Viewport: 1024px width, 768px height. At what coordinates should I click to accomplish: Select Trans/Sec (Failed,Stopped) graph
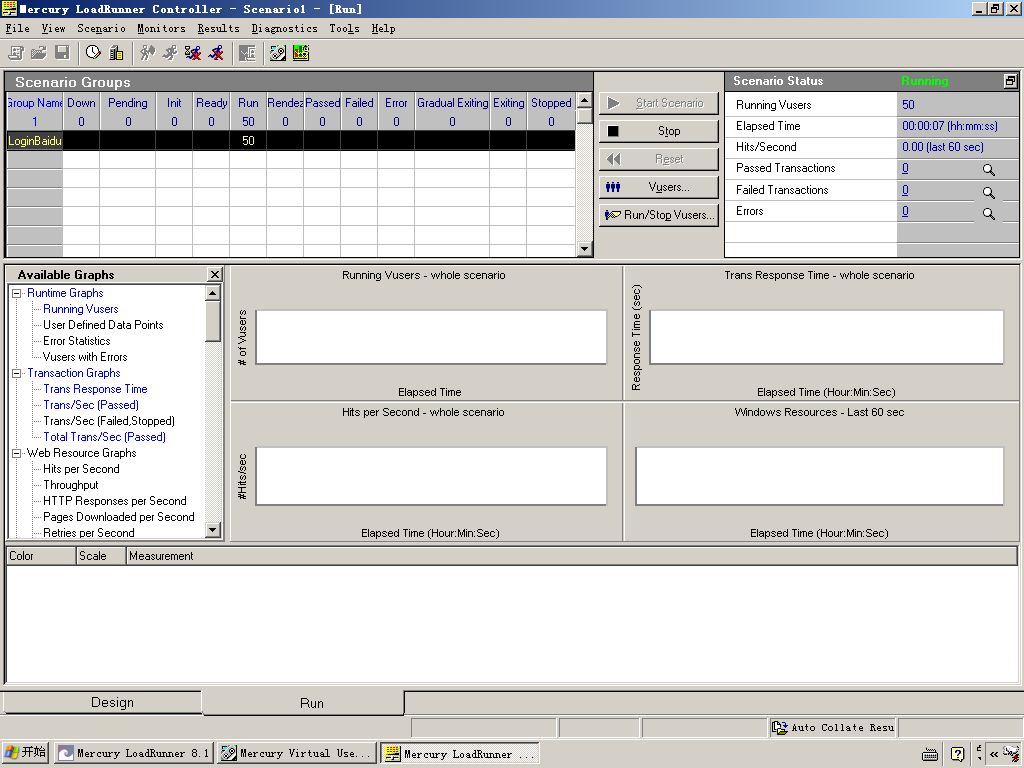point(108,421)
